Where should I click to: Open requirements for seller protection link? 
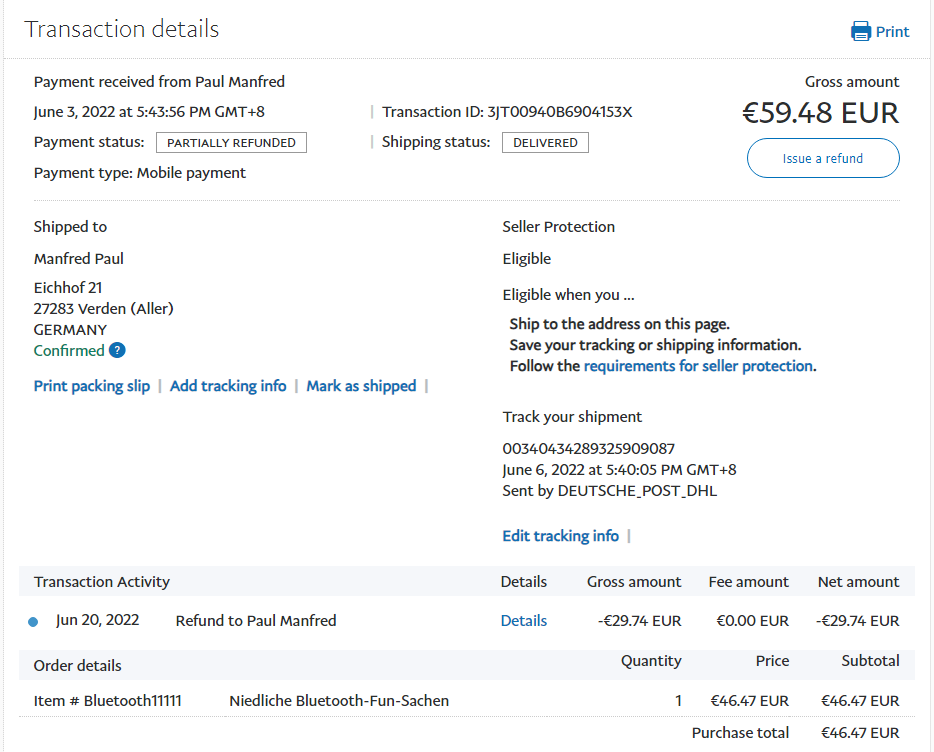point(698,366)
